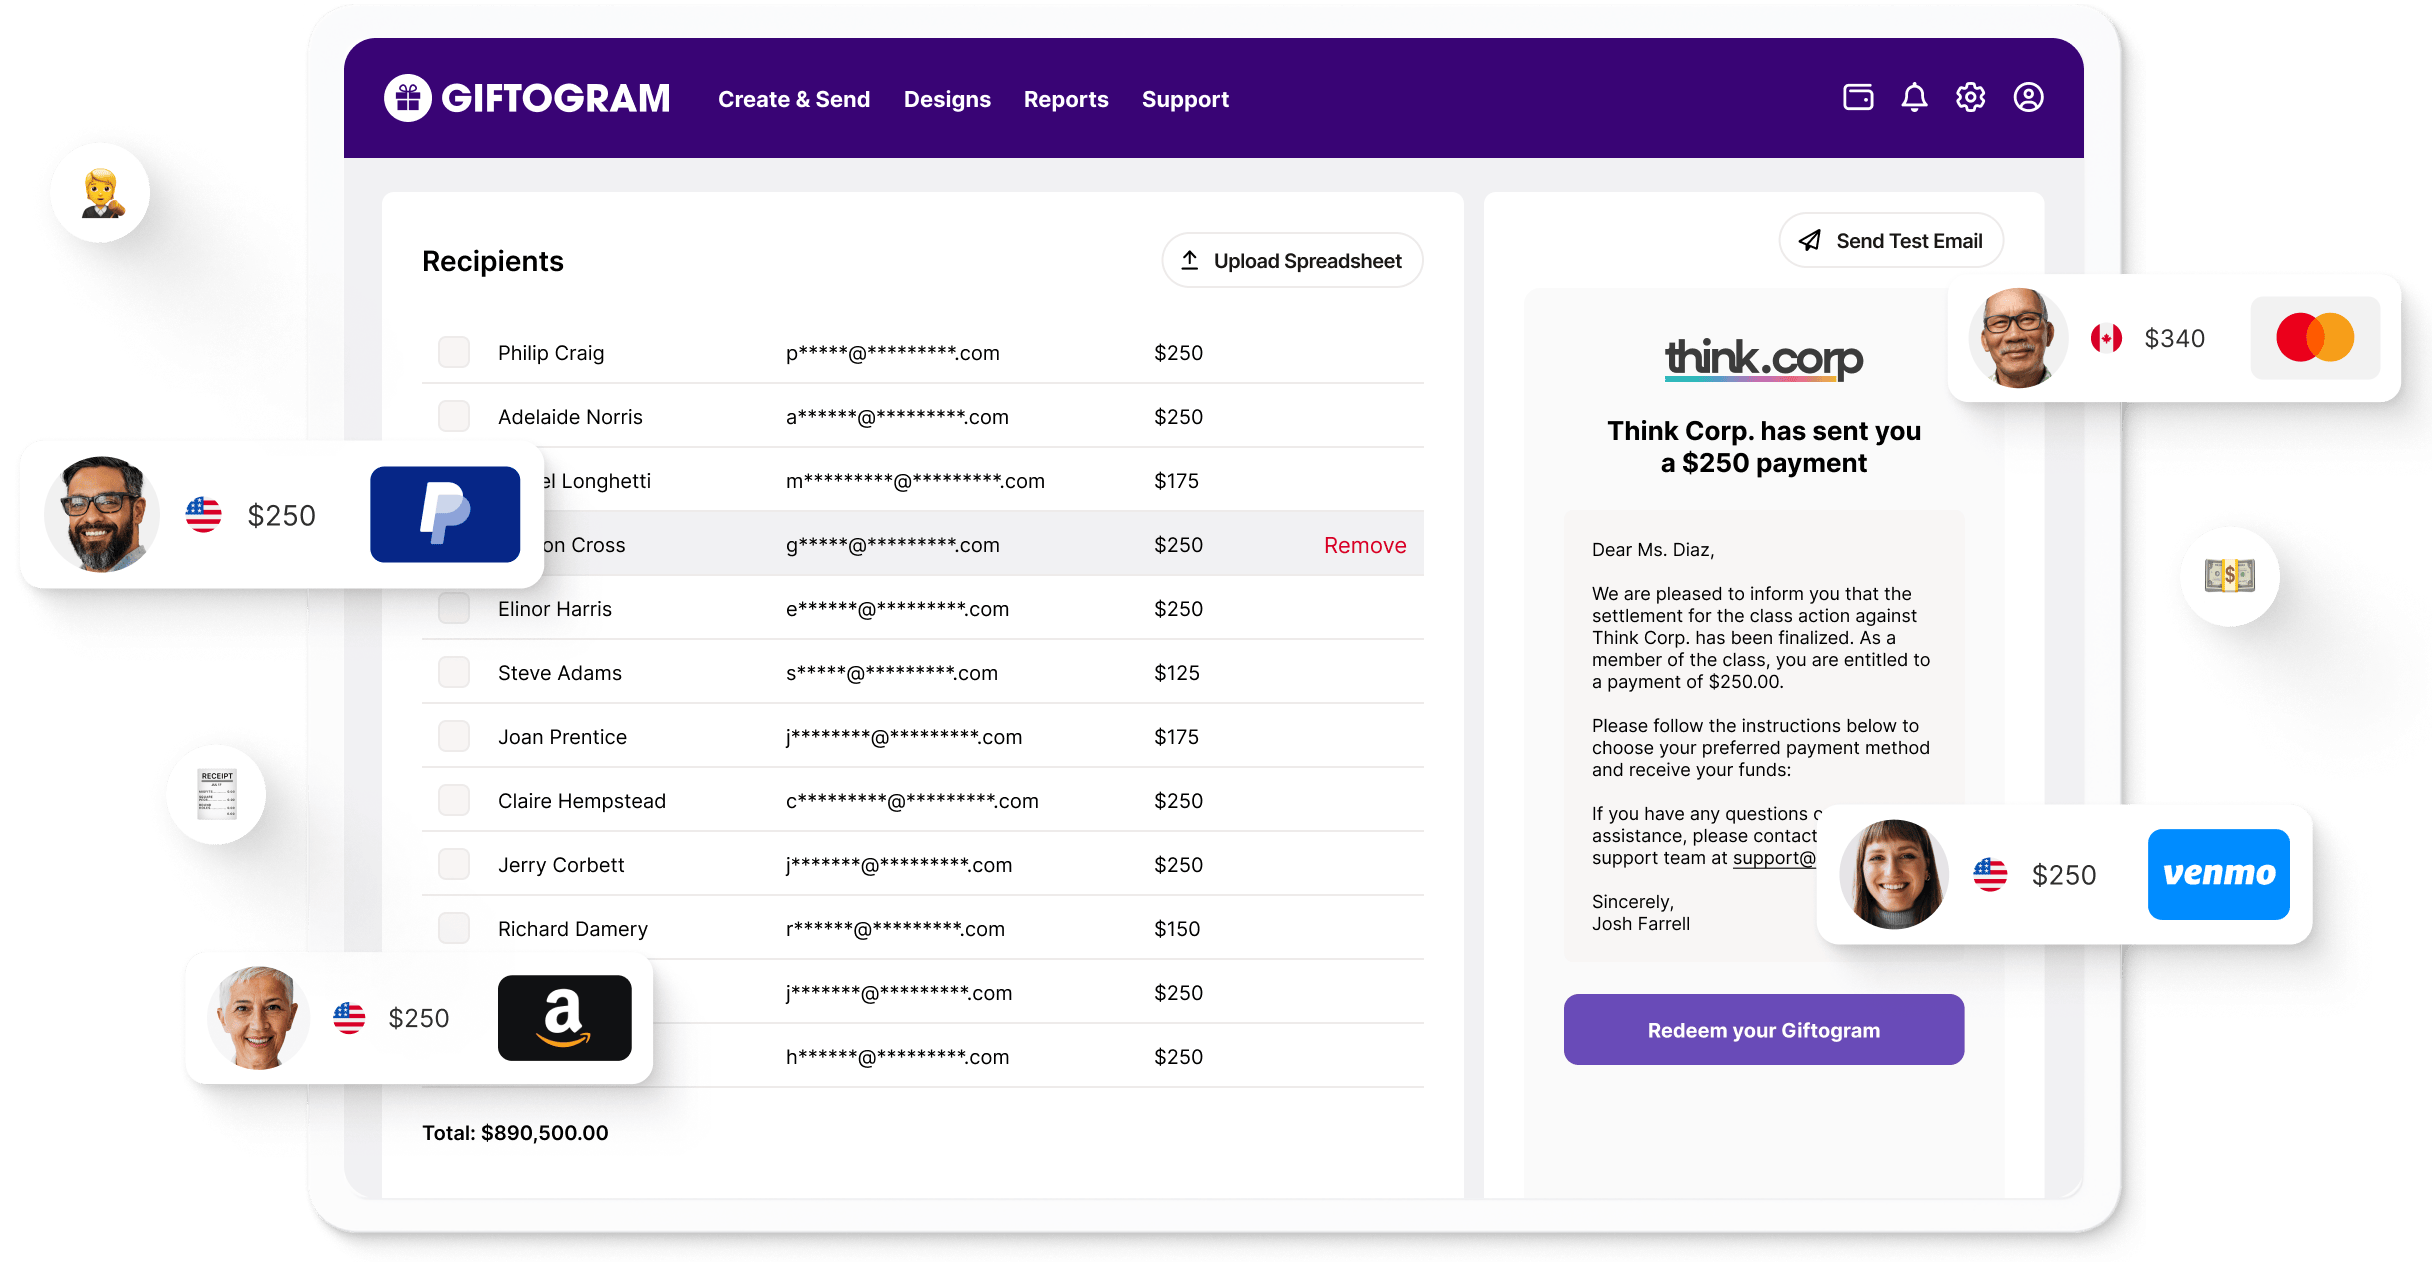
Task: Open the Support menu
Action: [1185, 99]
